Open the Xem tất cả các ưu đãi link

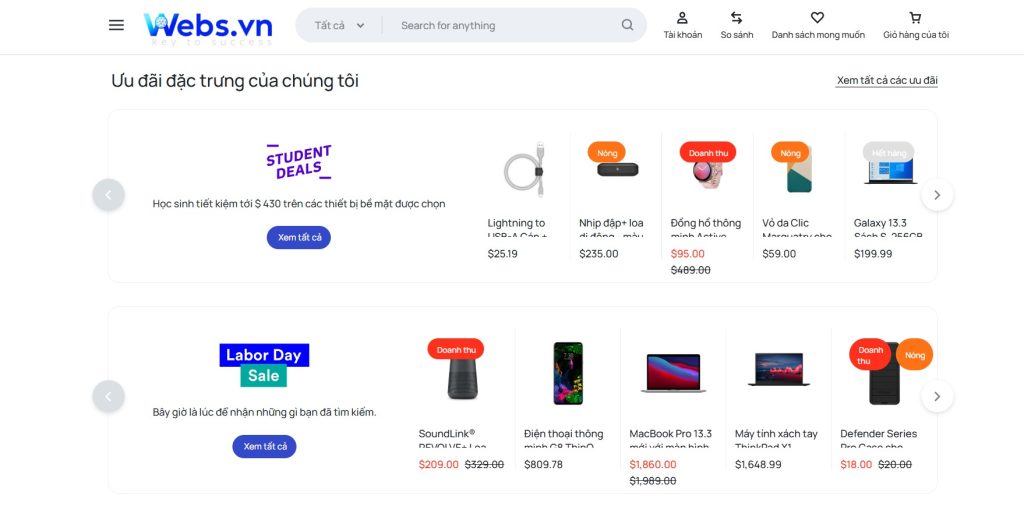point(886,80)
